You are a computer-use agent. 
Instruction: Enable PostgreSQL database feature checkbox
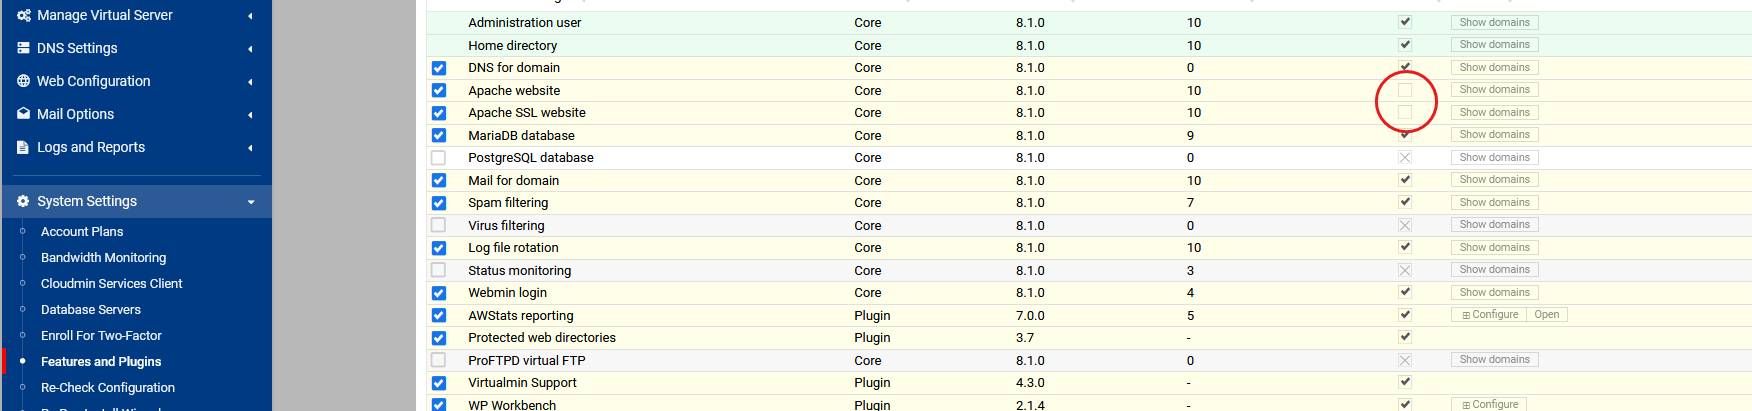coord(439,158)
